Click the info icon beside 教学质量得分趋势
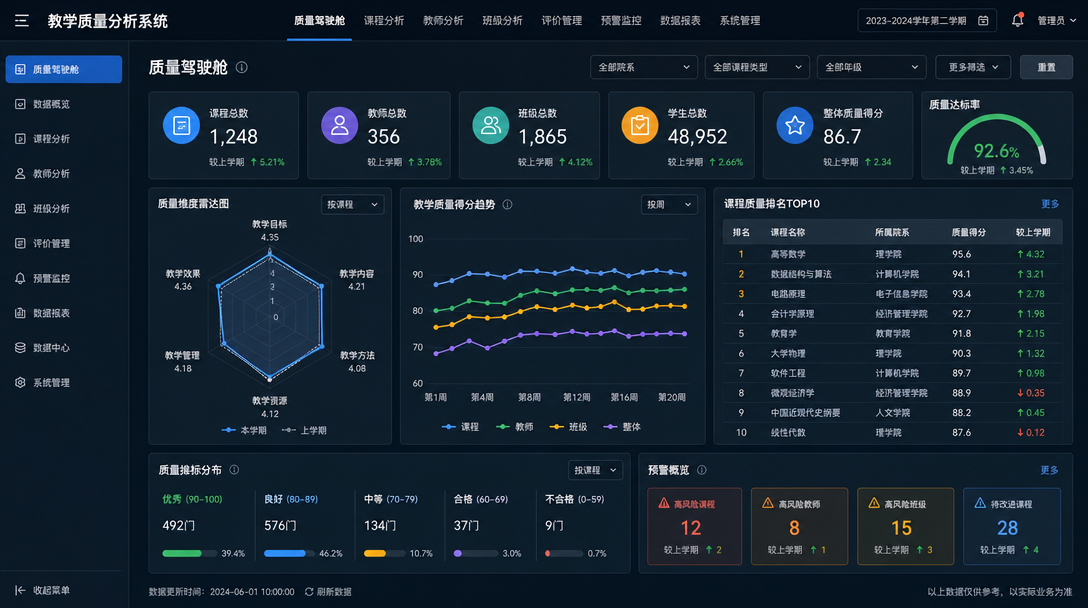This screenshot has width=1088, height=608. (x=507, y=205)
